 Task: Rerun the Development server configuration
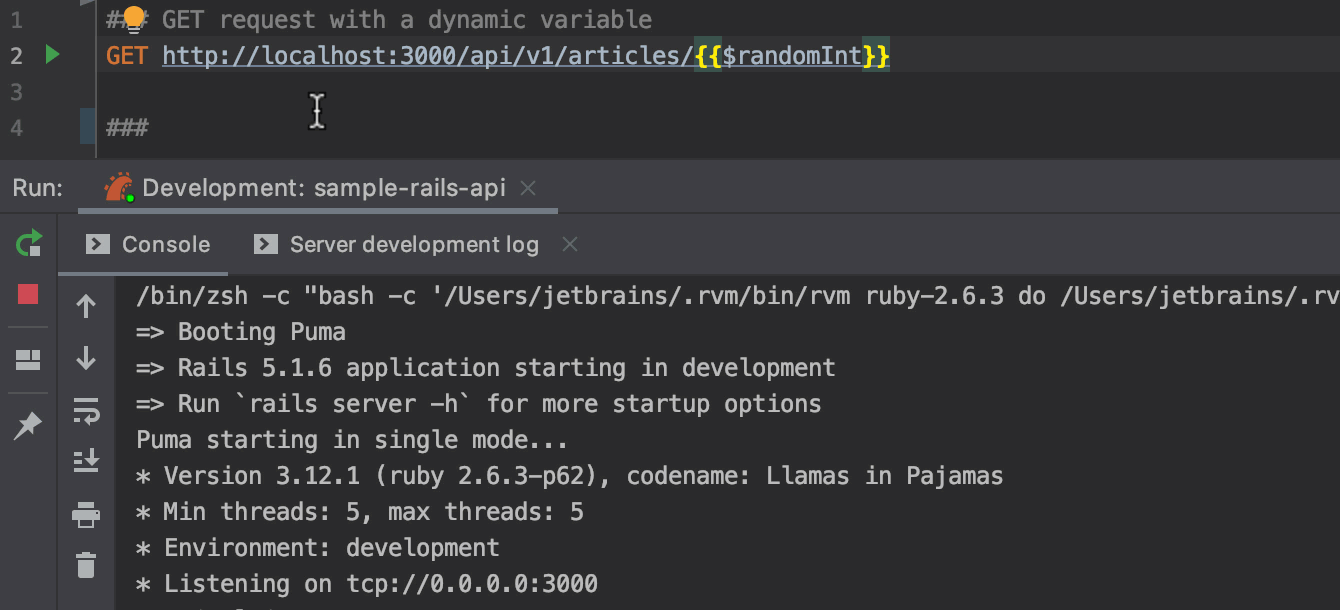pos(28,242)
